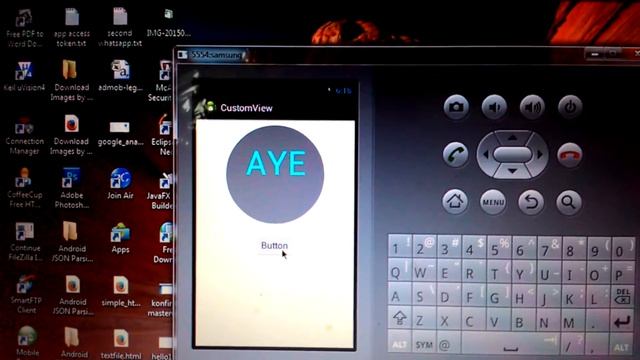Select the second whatsapp.txt file
The height and width of the screenshot is (360, 640).
[120, 27]
